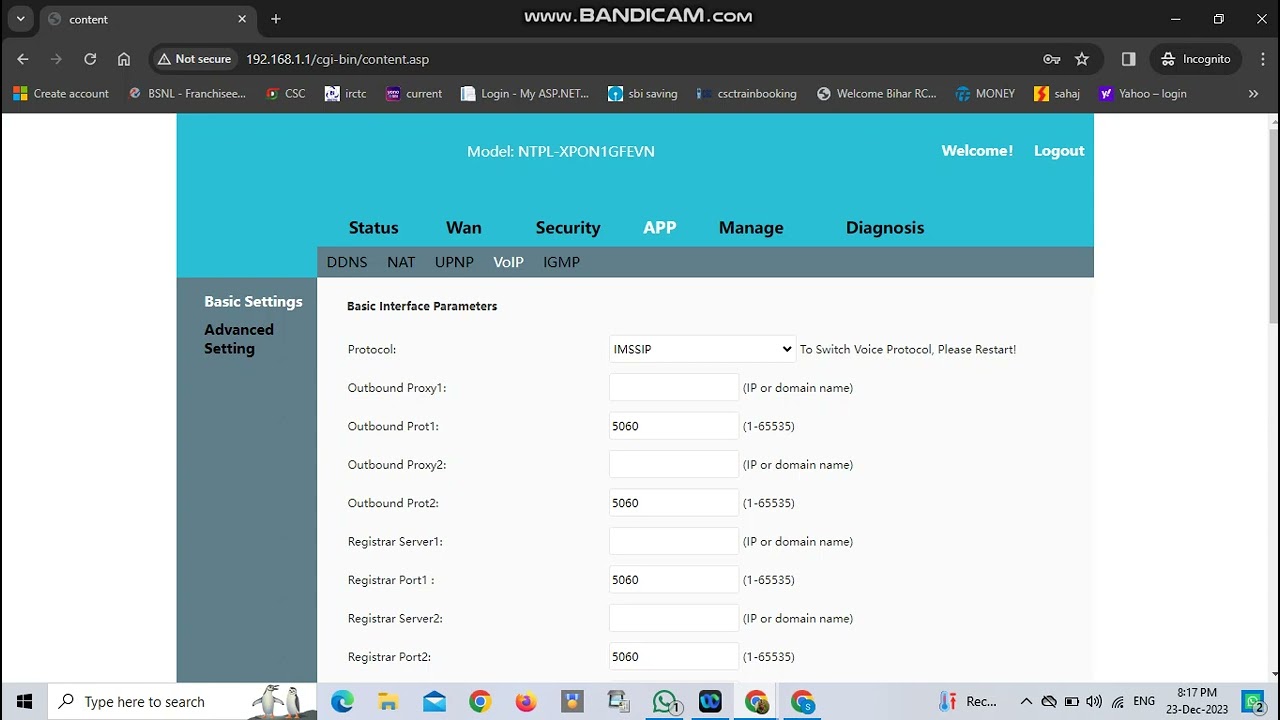Open the Yahoo login bookmark
Screen dimensions: 1280x720
[x=1143, y=93]
